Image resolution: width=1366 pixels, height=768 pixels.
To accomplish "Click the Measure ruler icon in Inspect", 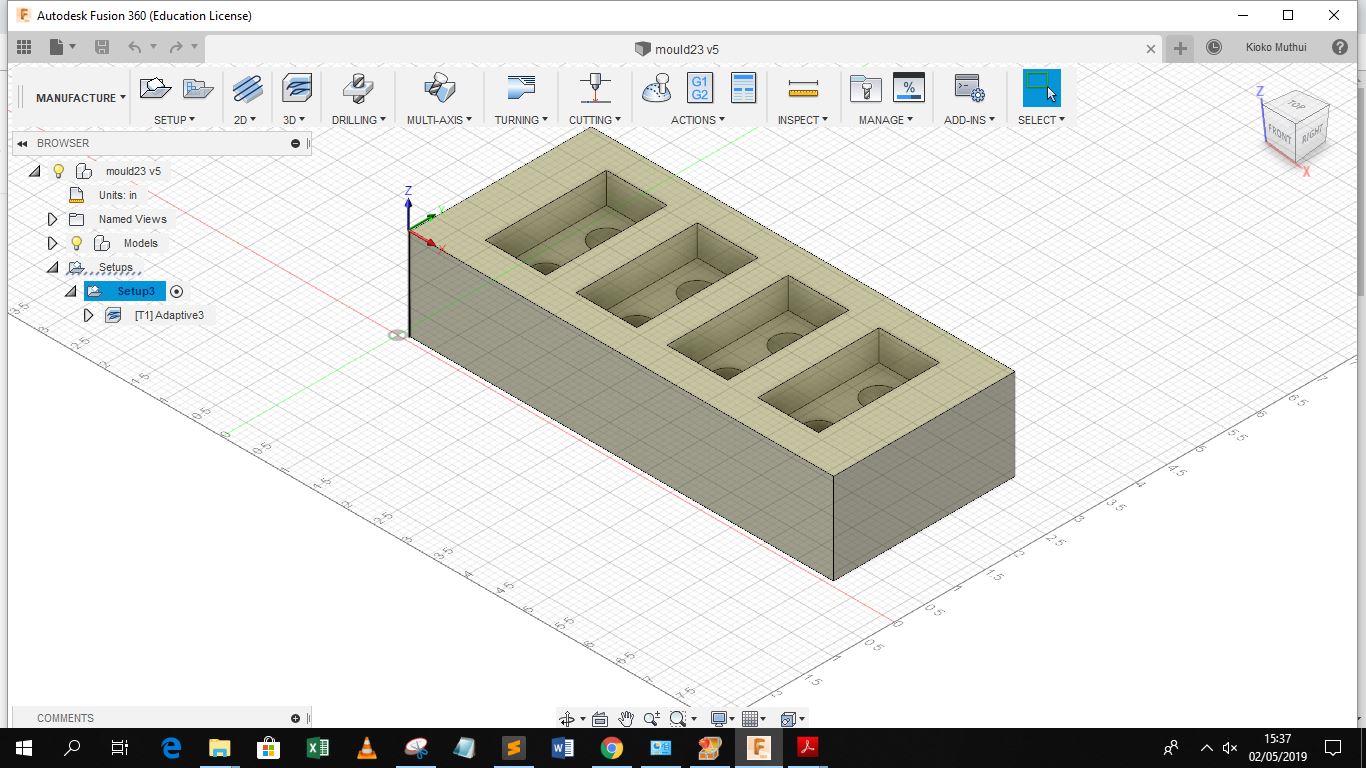I will point(803,88).
